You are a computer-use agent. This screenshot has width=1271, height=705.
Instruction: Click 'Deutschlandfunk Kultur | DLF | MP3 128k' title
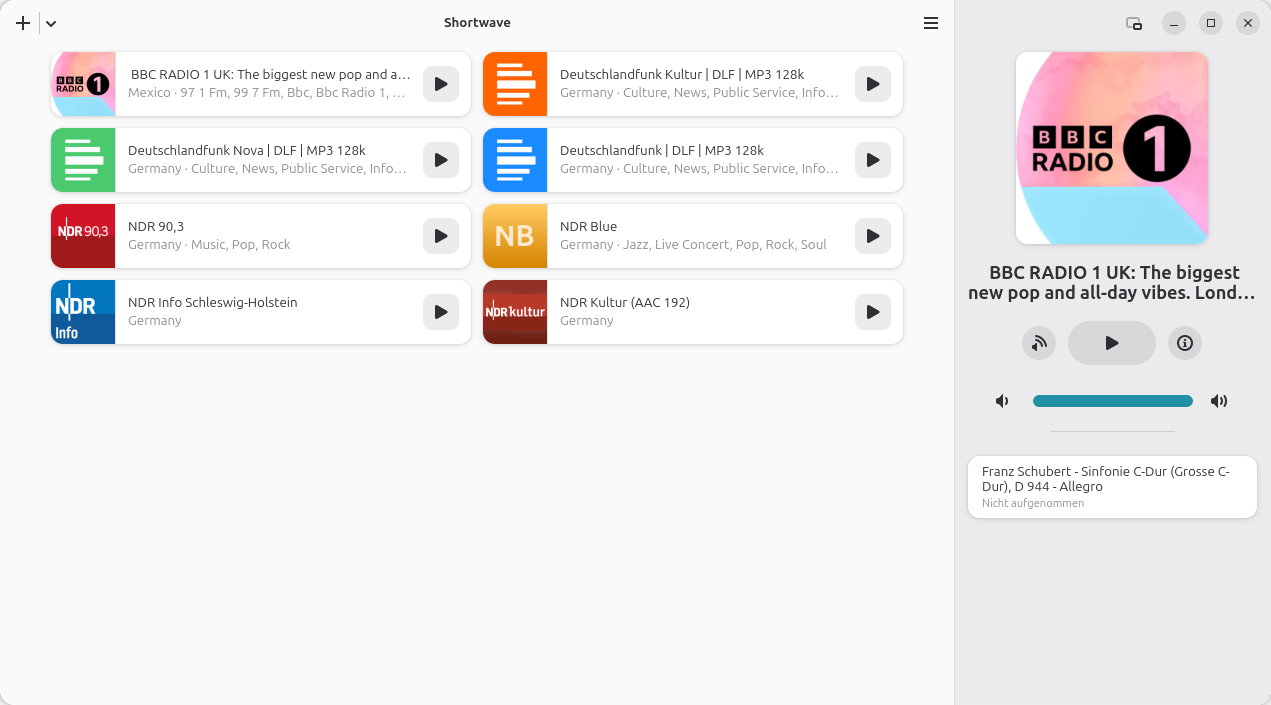point(682,74)
